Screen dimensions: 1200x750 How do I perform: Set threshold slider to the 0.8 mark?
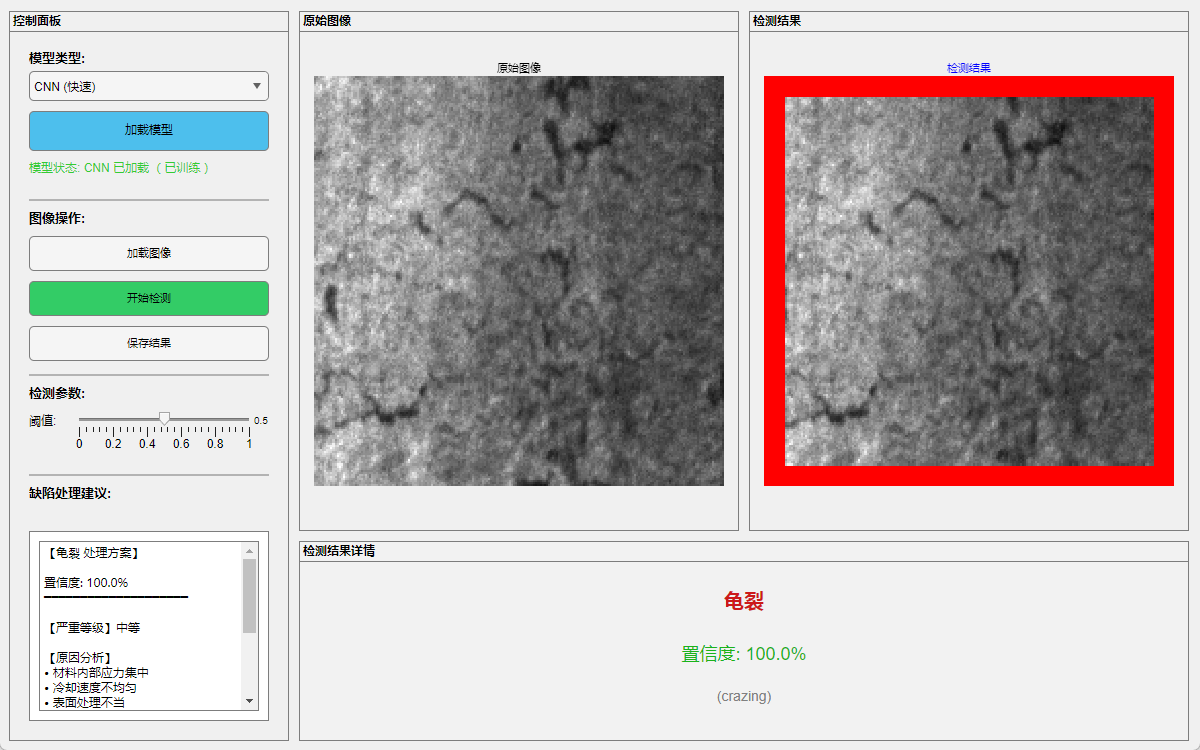tap(215, 419)
